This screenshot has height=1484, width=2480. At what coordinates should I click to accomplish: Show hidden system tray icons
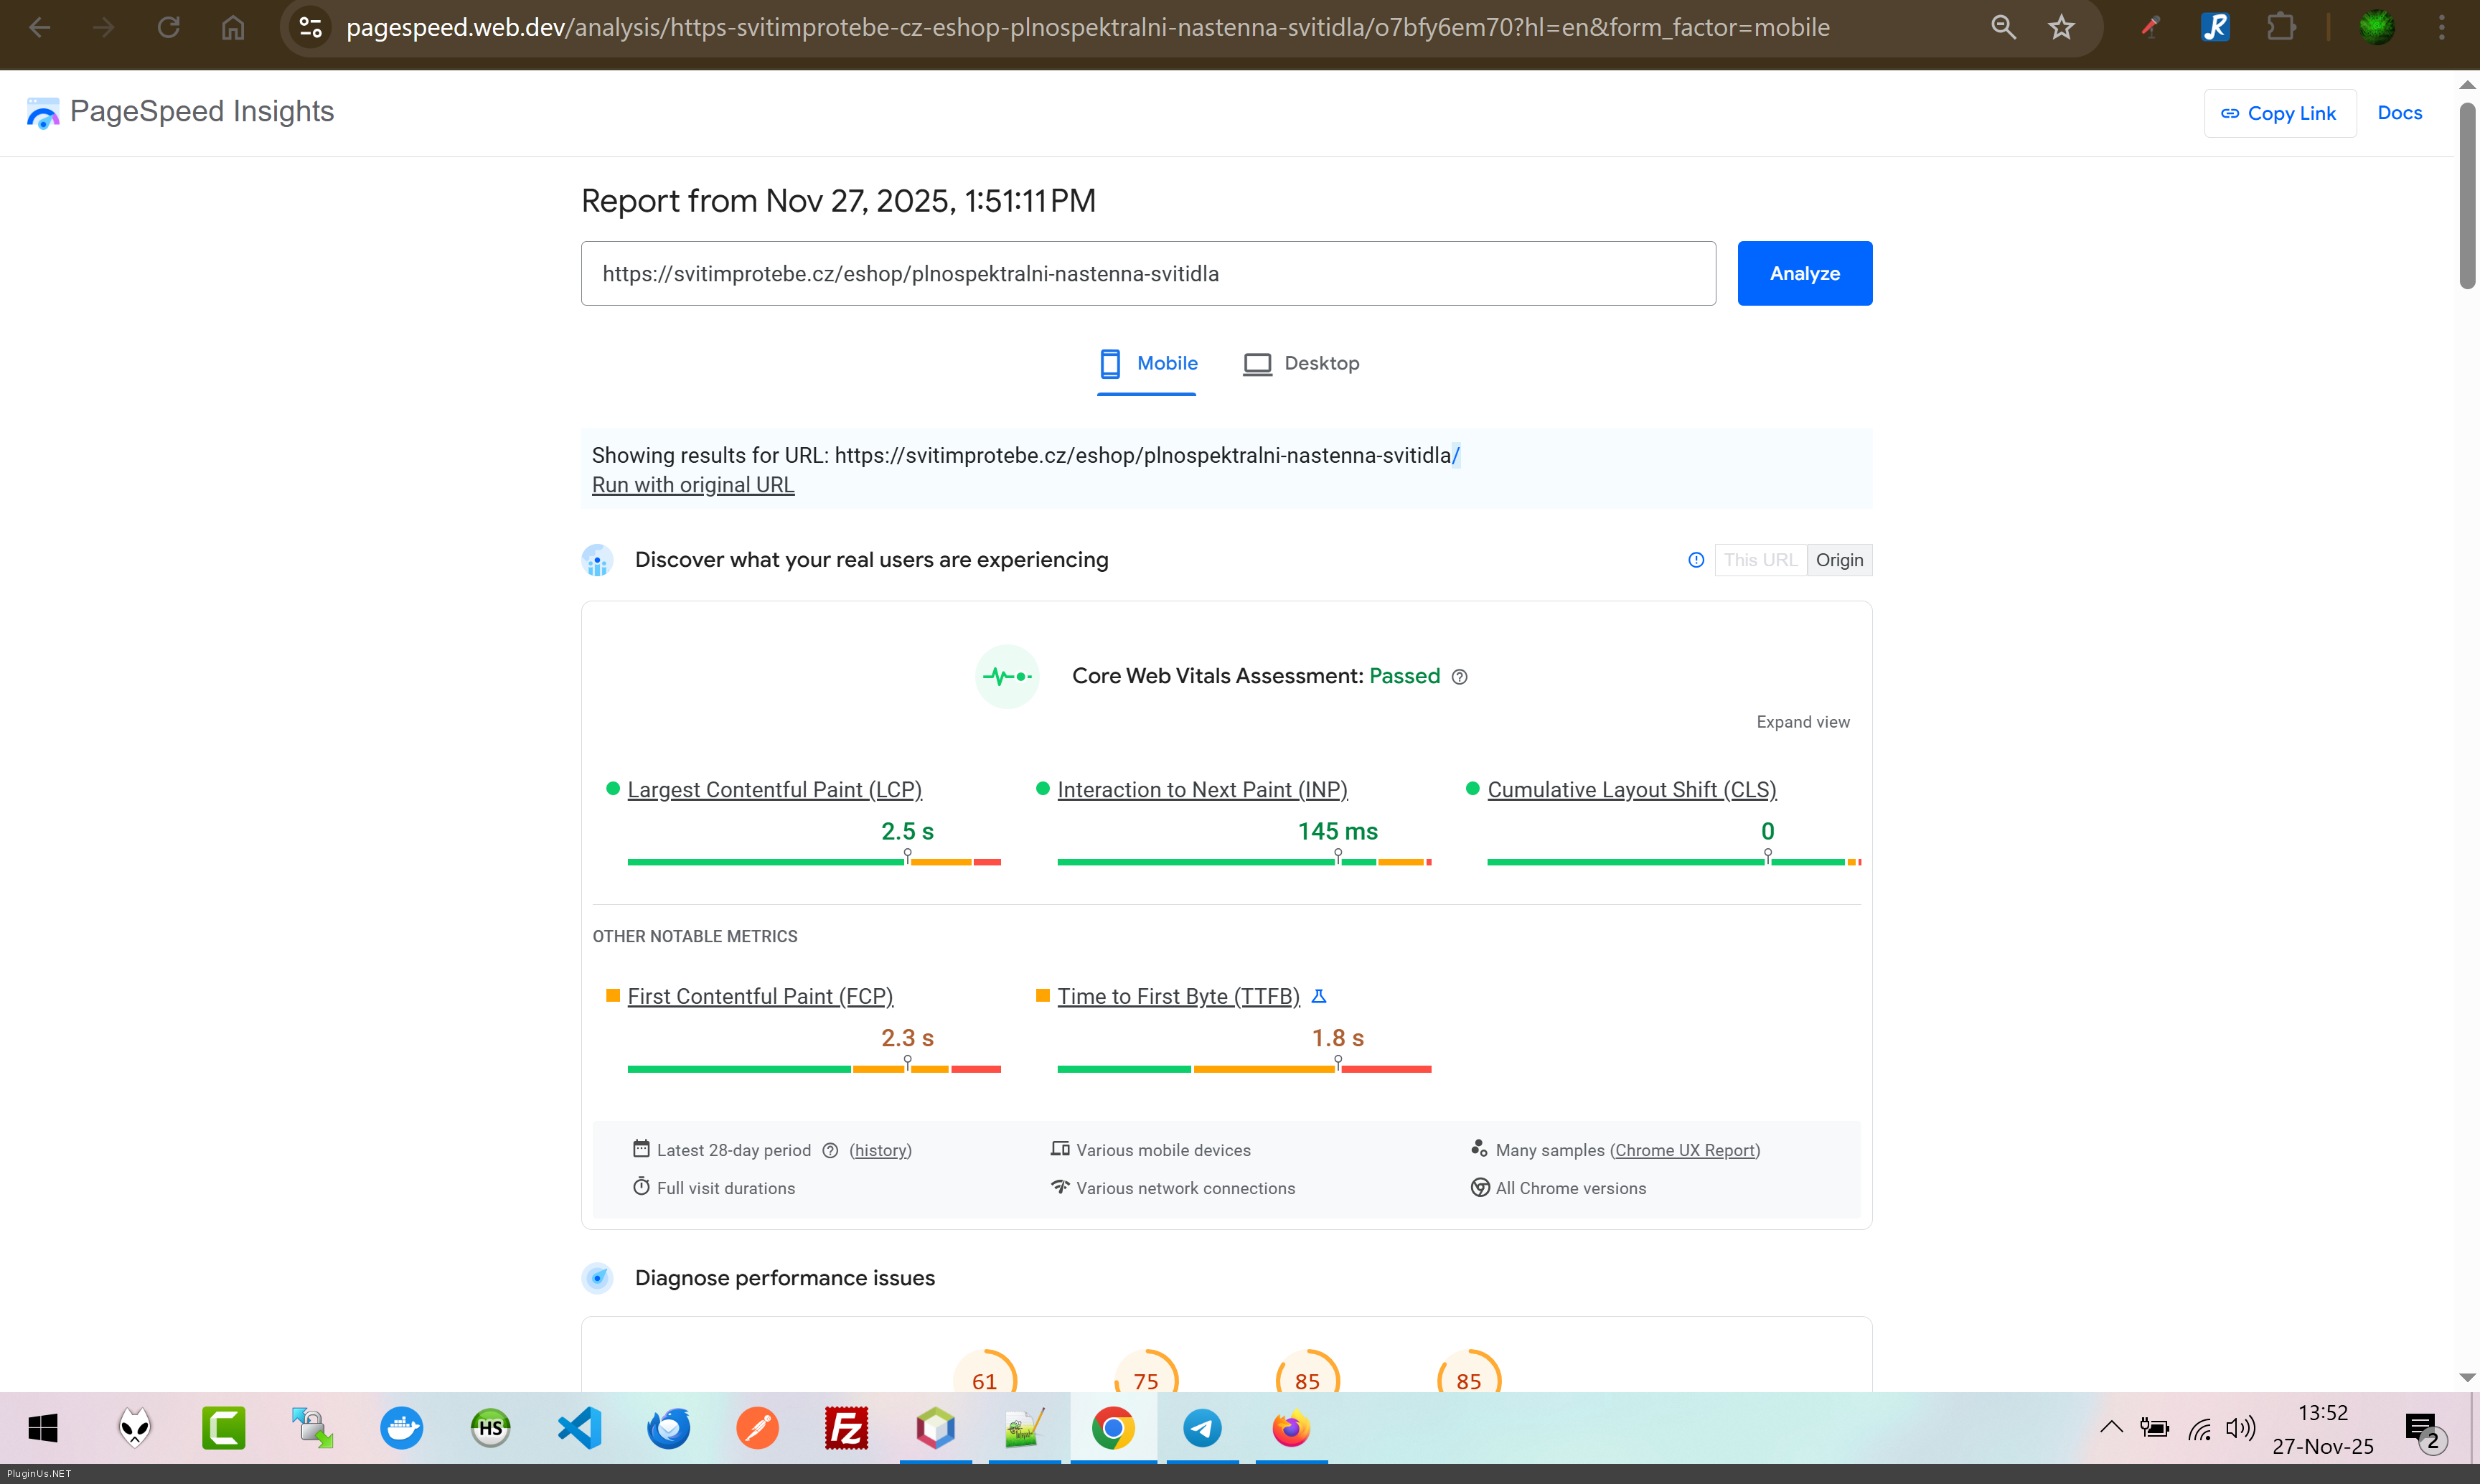click(2111, 1428)
